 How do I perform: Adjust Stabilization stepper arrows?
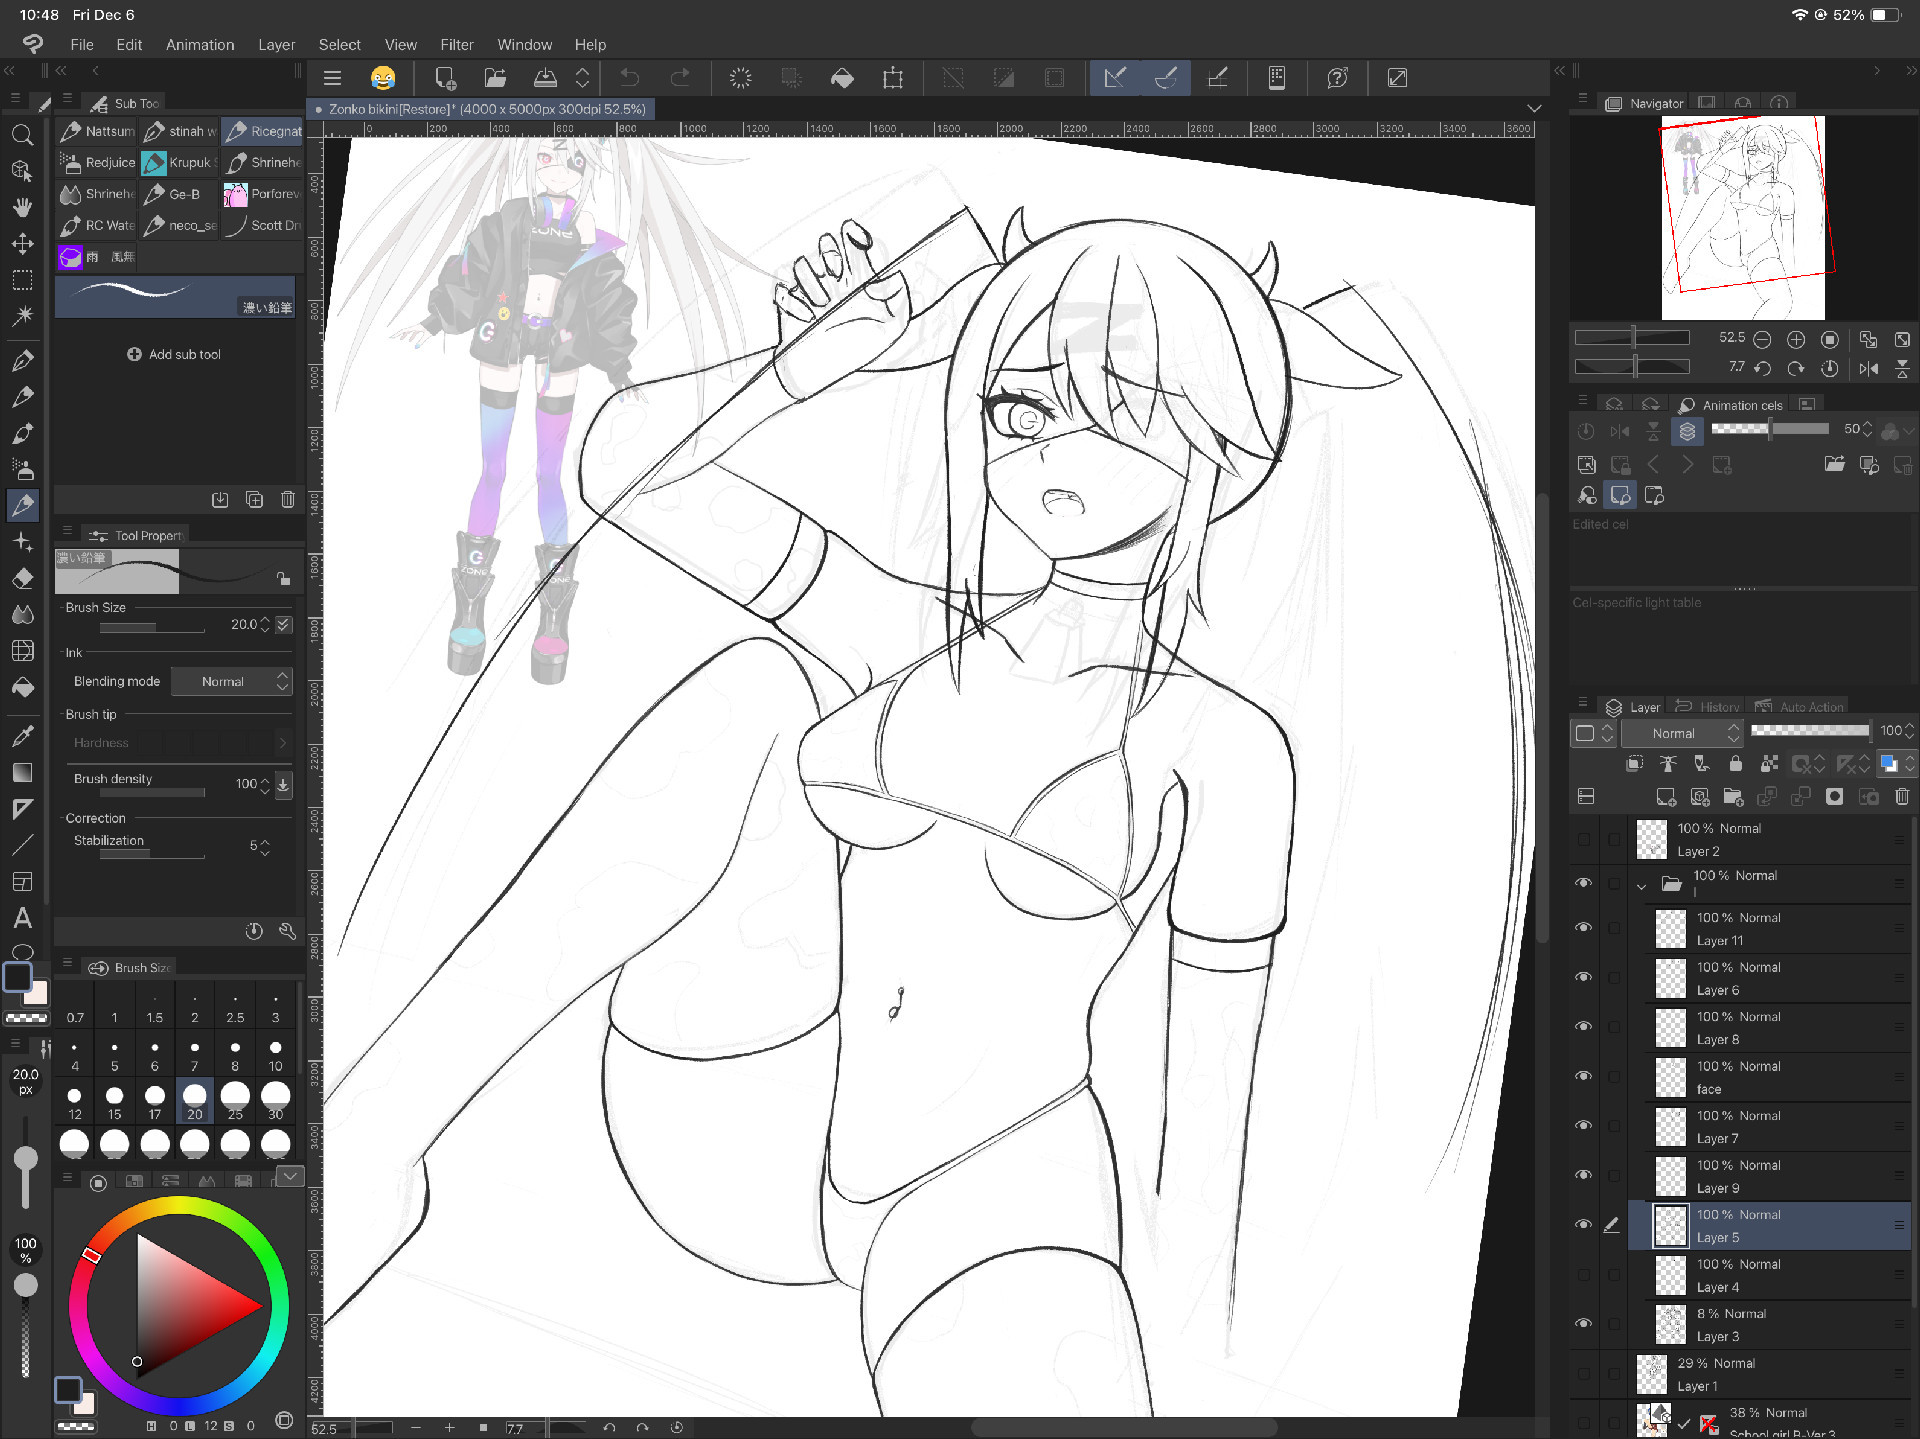pos(265,847)
